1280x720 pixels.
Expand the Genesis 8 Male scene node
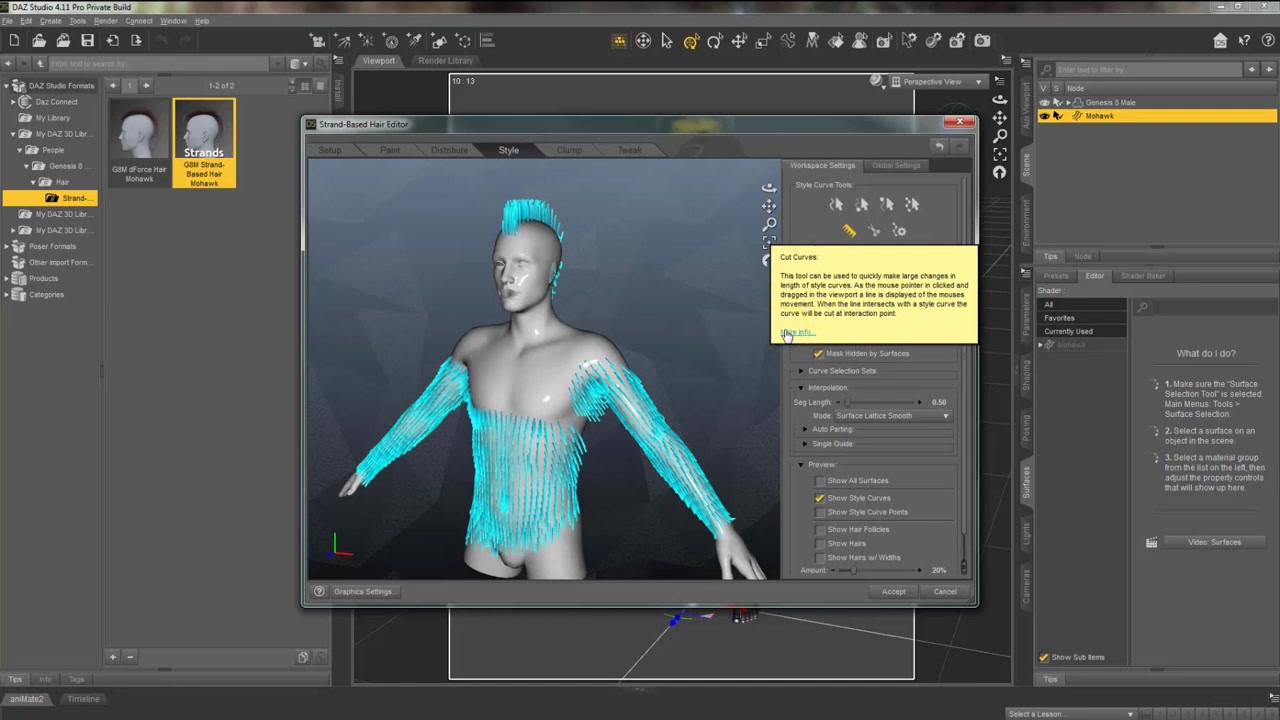pyautogui.click(x=1069, y=103)
